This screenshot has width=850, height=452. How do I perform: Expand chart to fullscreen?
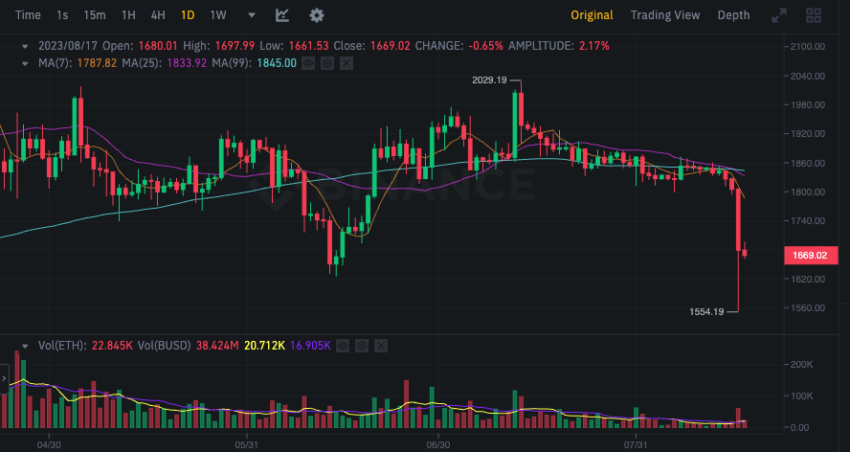(x=779, y=15)
